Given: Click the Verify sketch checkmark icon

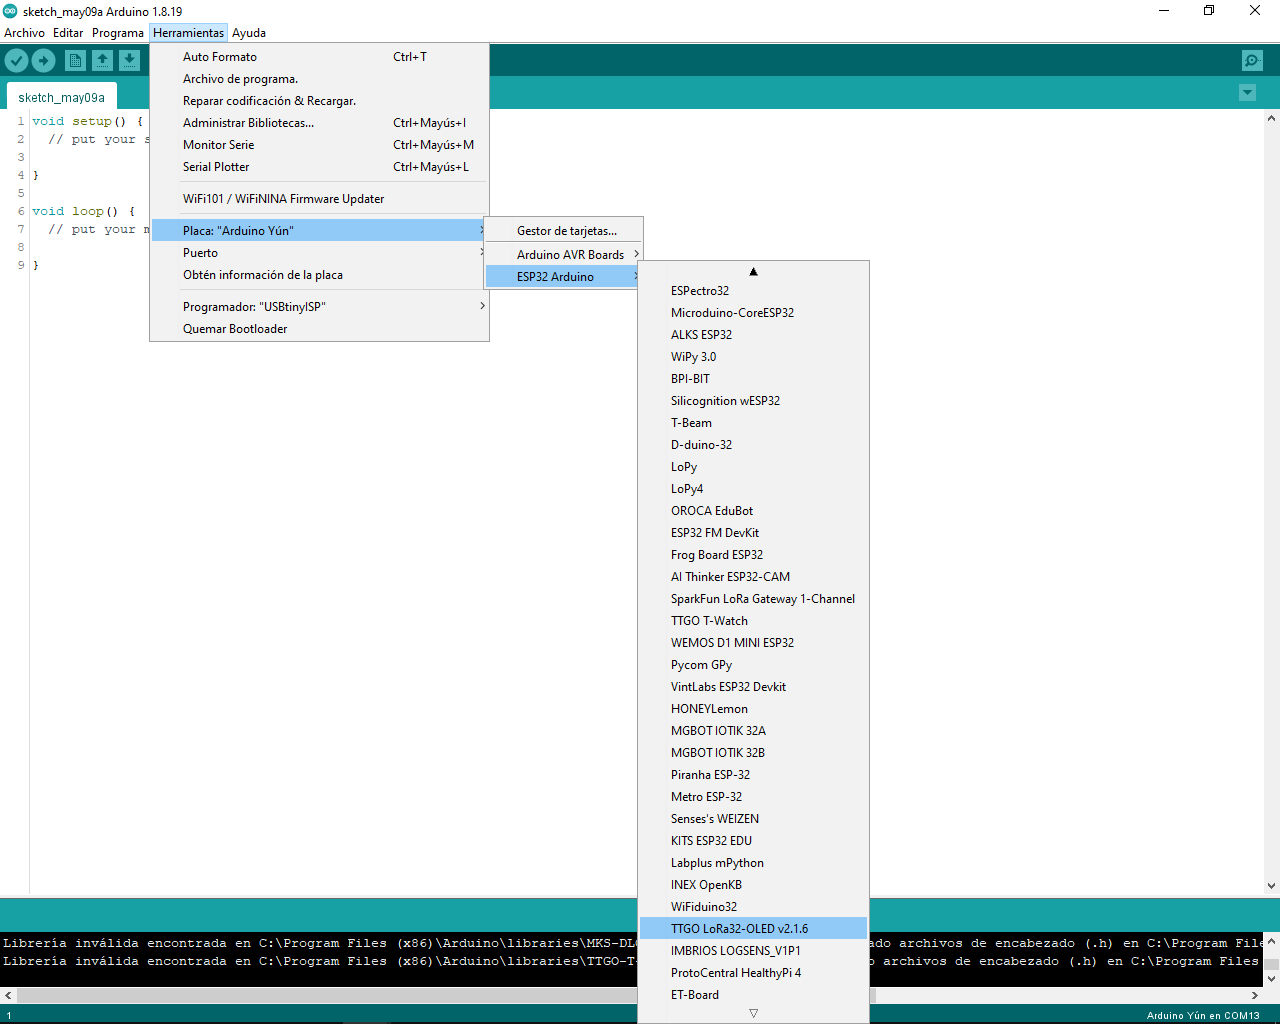Looking at the screenshot, I should (x=16, y=61).
